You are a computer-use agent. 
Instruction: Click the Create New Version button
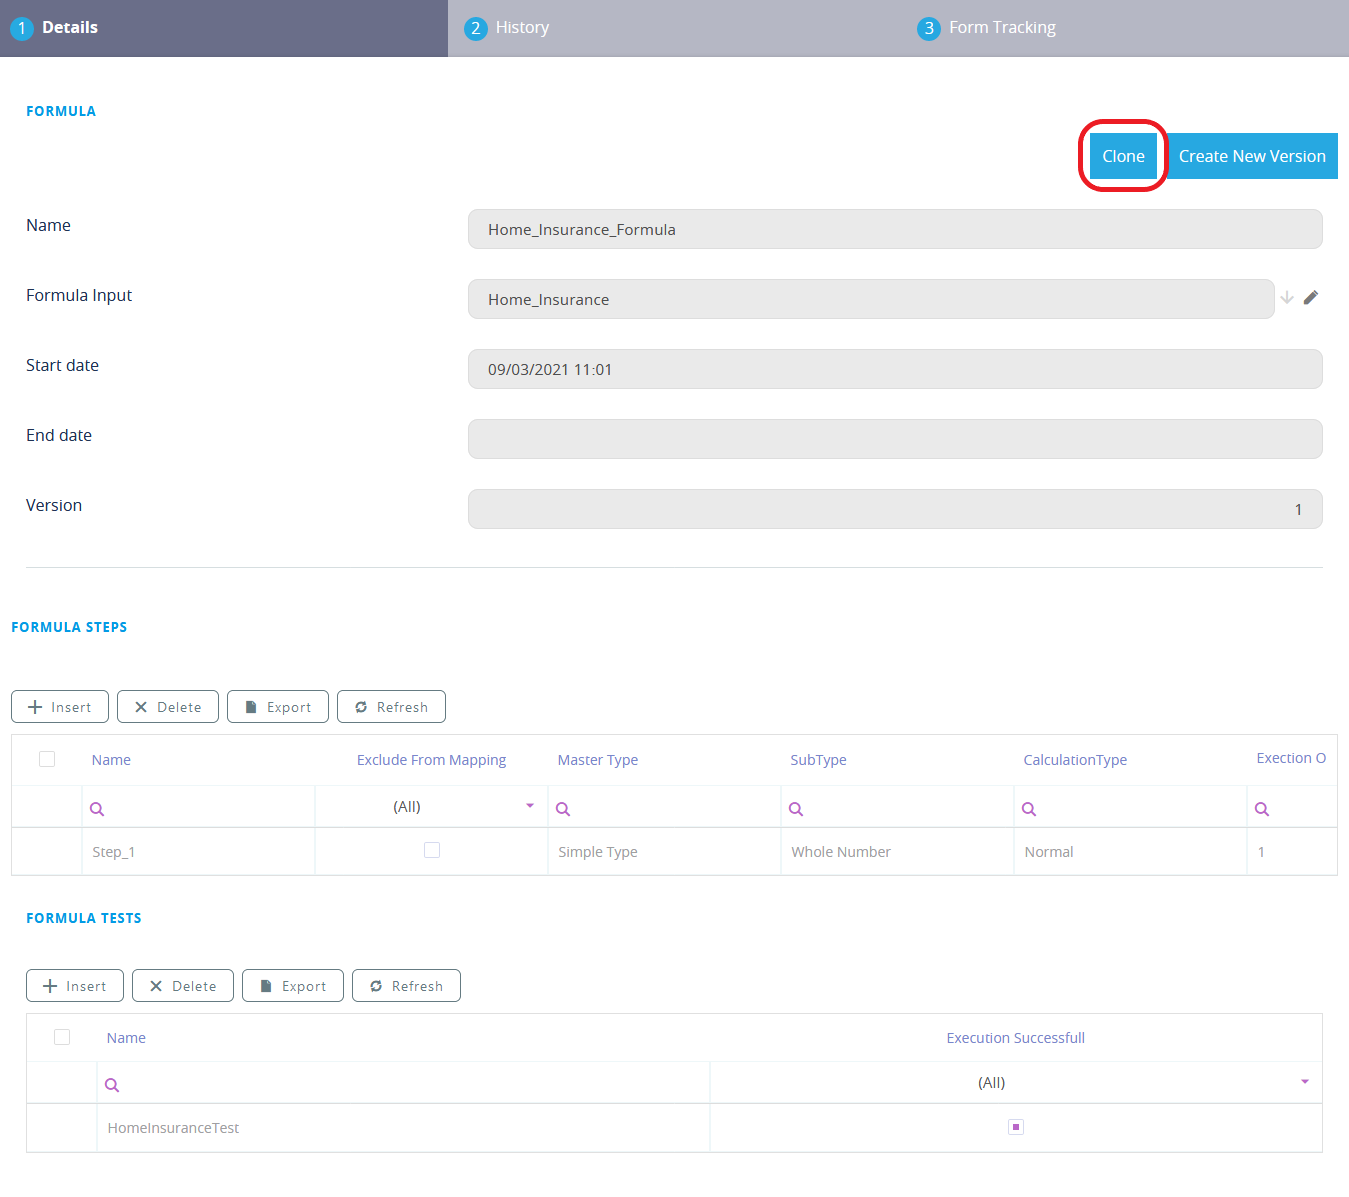(x=1251, y=156)
